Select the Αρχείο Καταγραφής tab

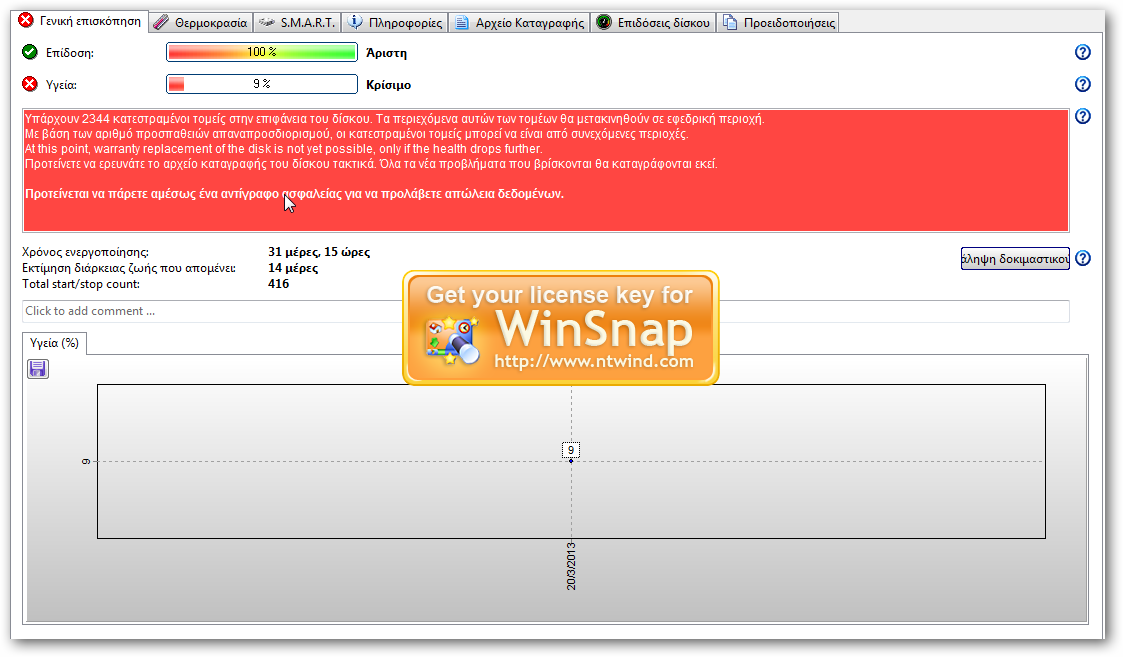click(x=519, y=23)
